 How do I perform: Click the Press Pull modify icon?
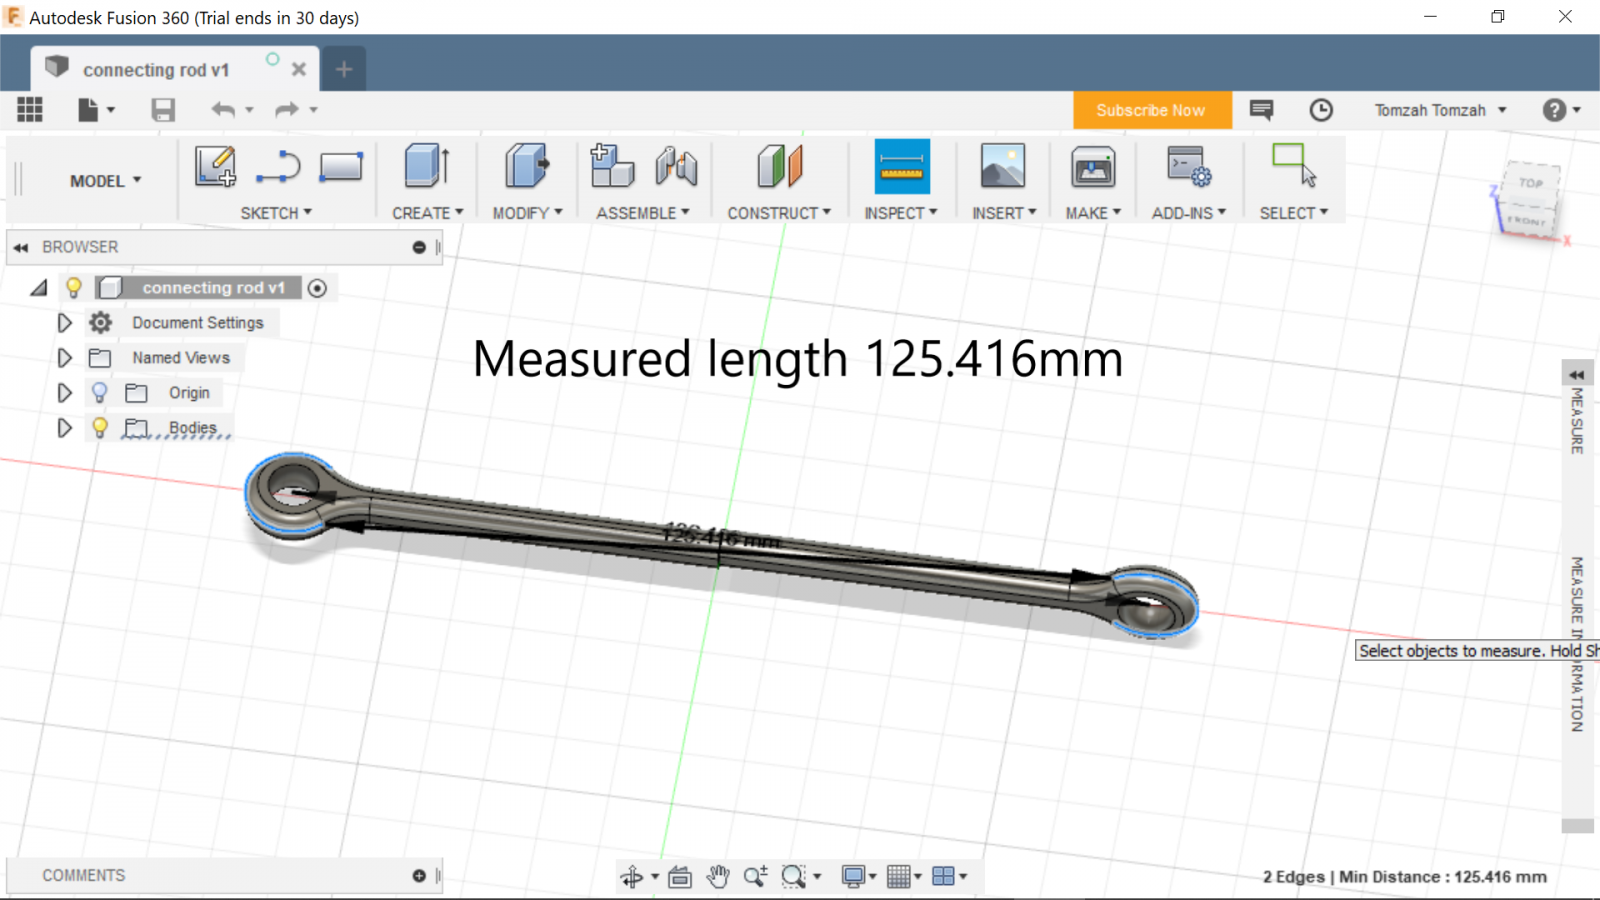[527, 167]
